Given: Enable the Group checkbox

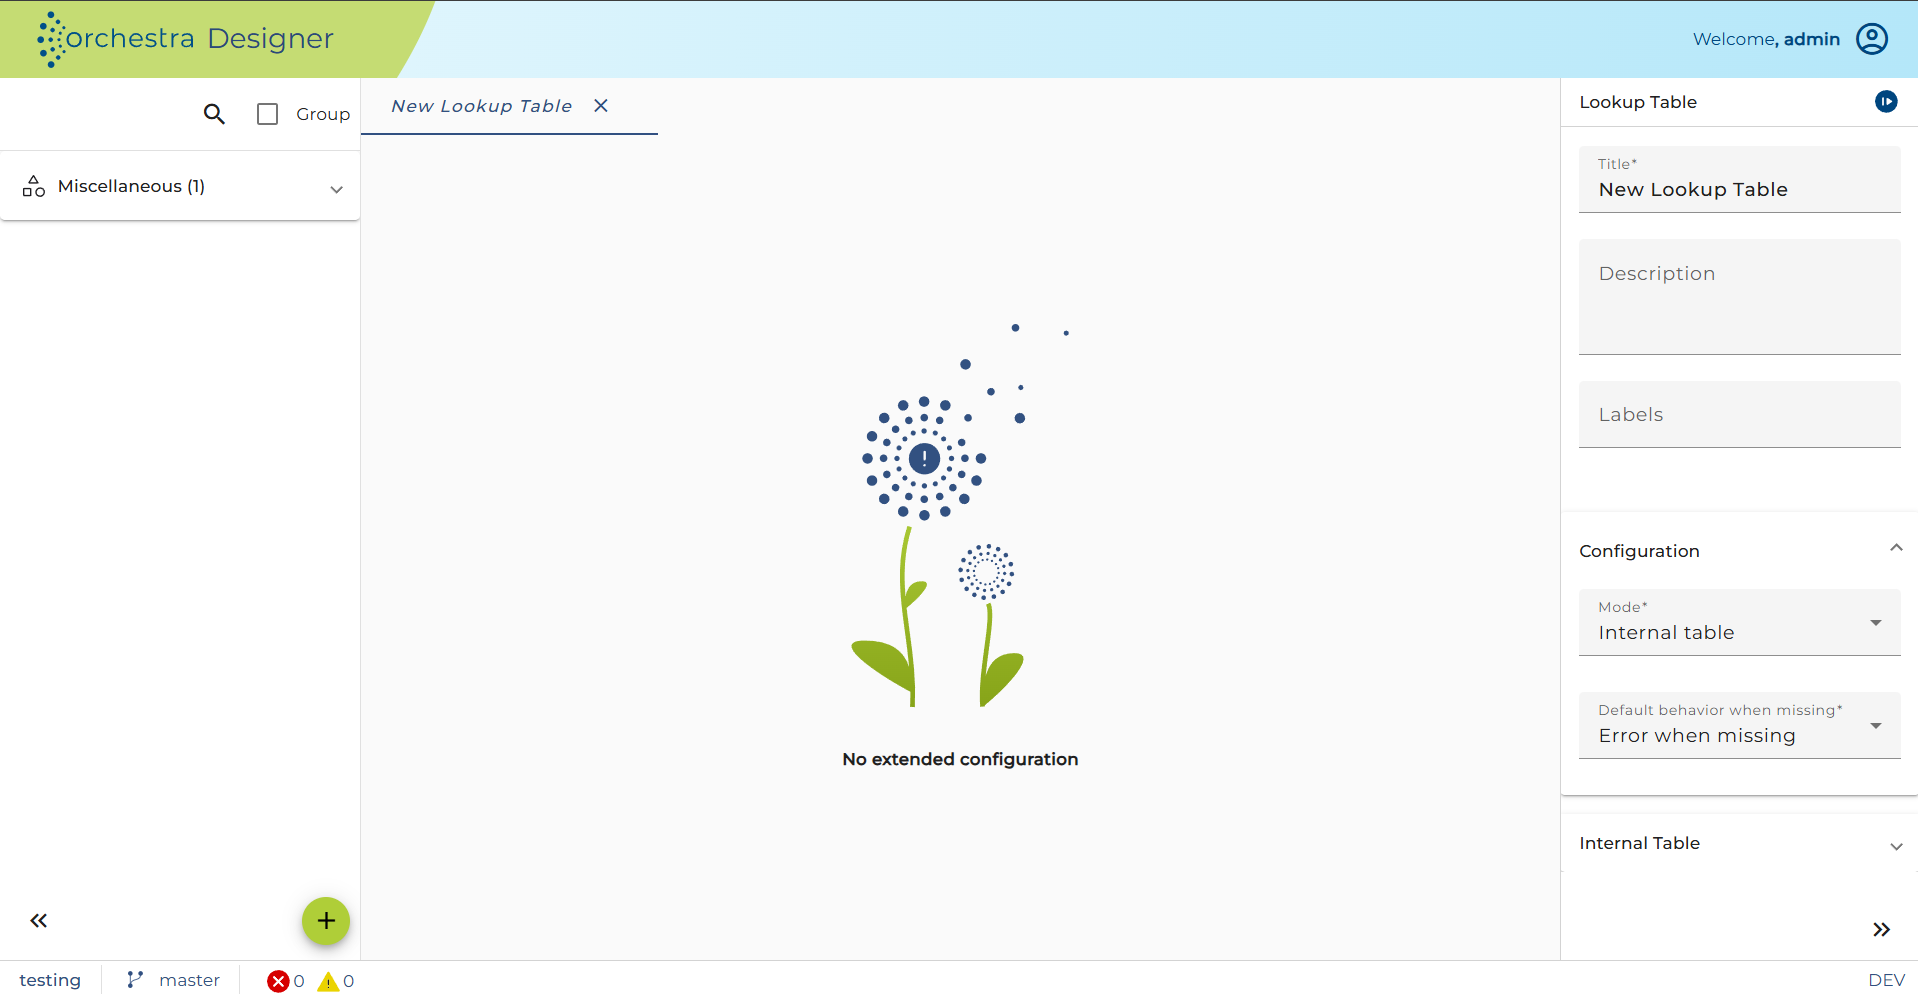Looking at the screenshot, I should pos(267,114).
